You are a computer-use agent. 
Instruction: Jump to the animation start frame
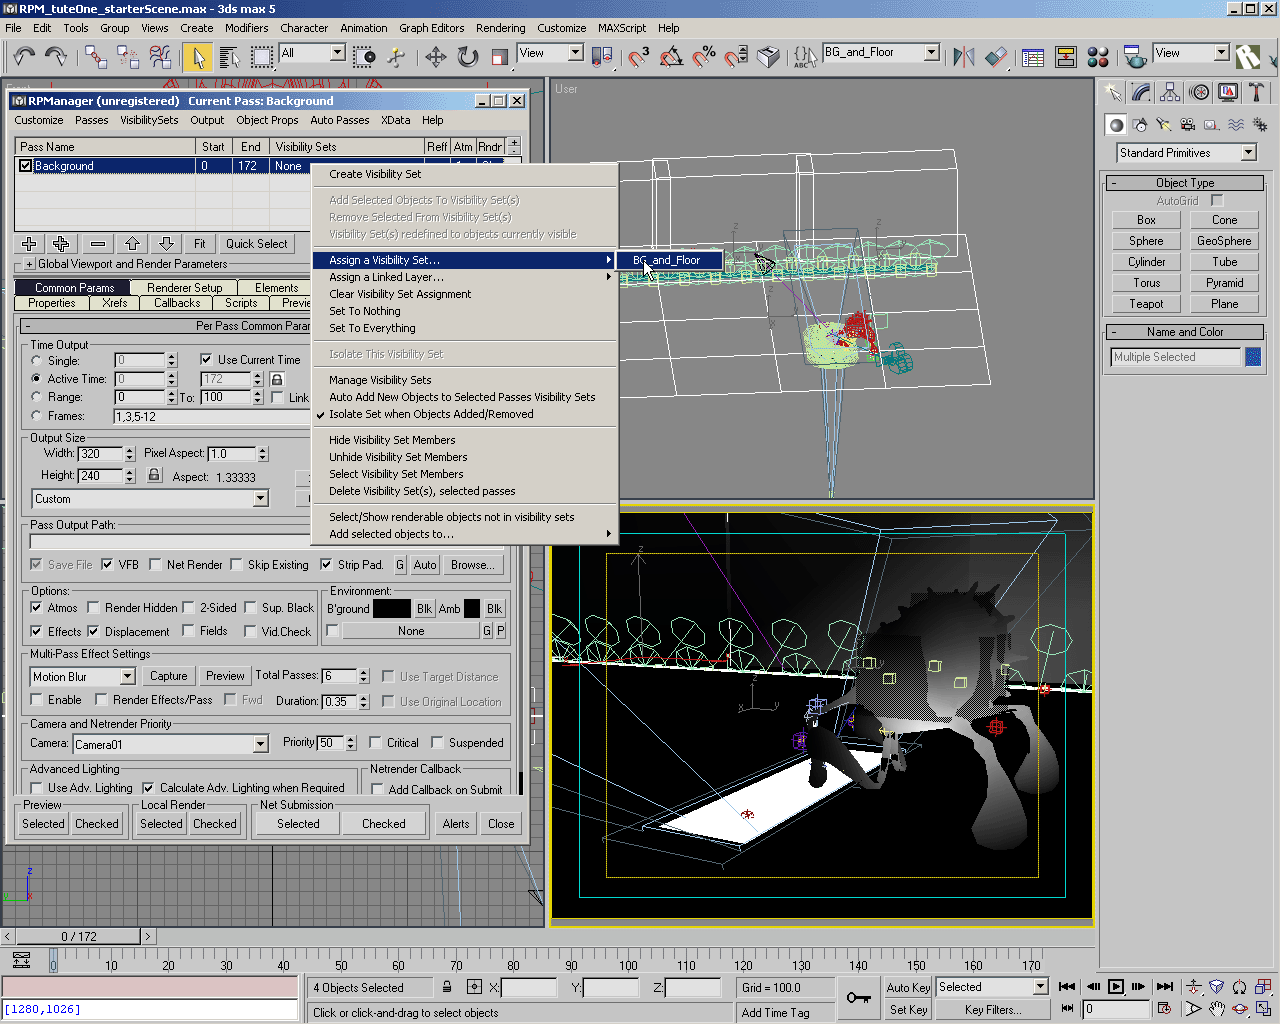click(1067, 986)
